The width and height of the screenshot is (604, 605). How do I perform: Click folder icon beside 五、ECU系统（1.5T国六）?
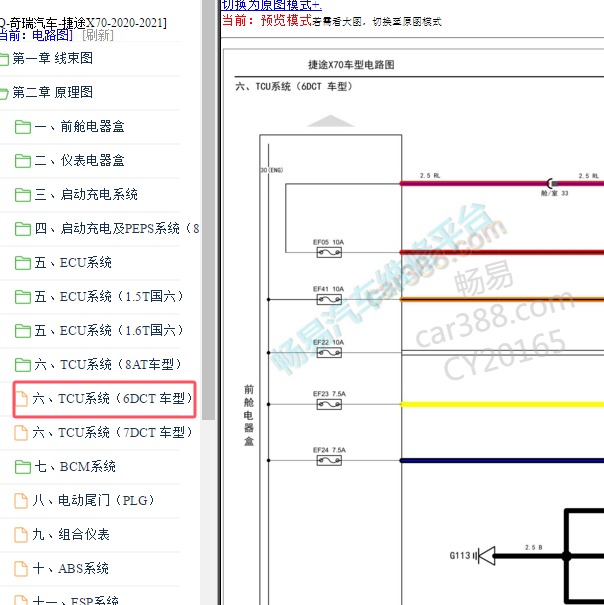tap(23, 297)
